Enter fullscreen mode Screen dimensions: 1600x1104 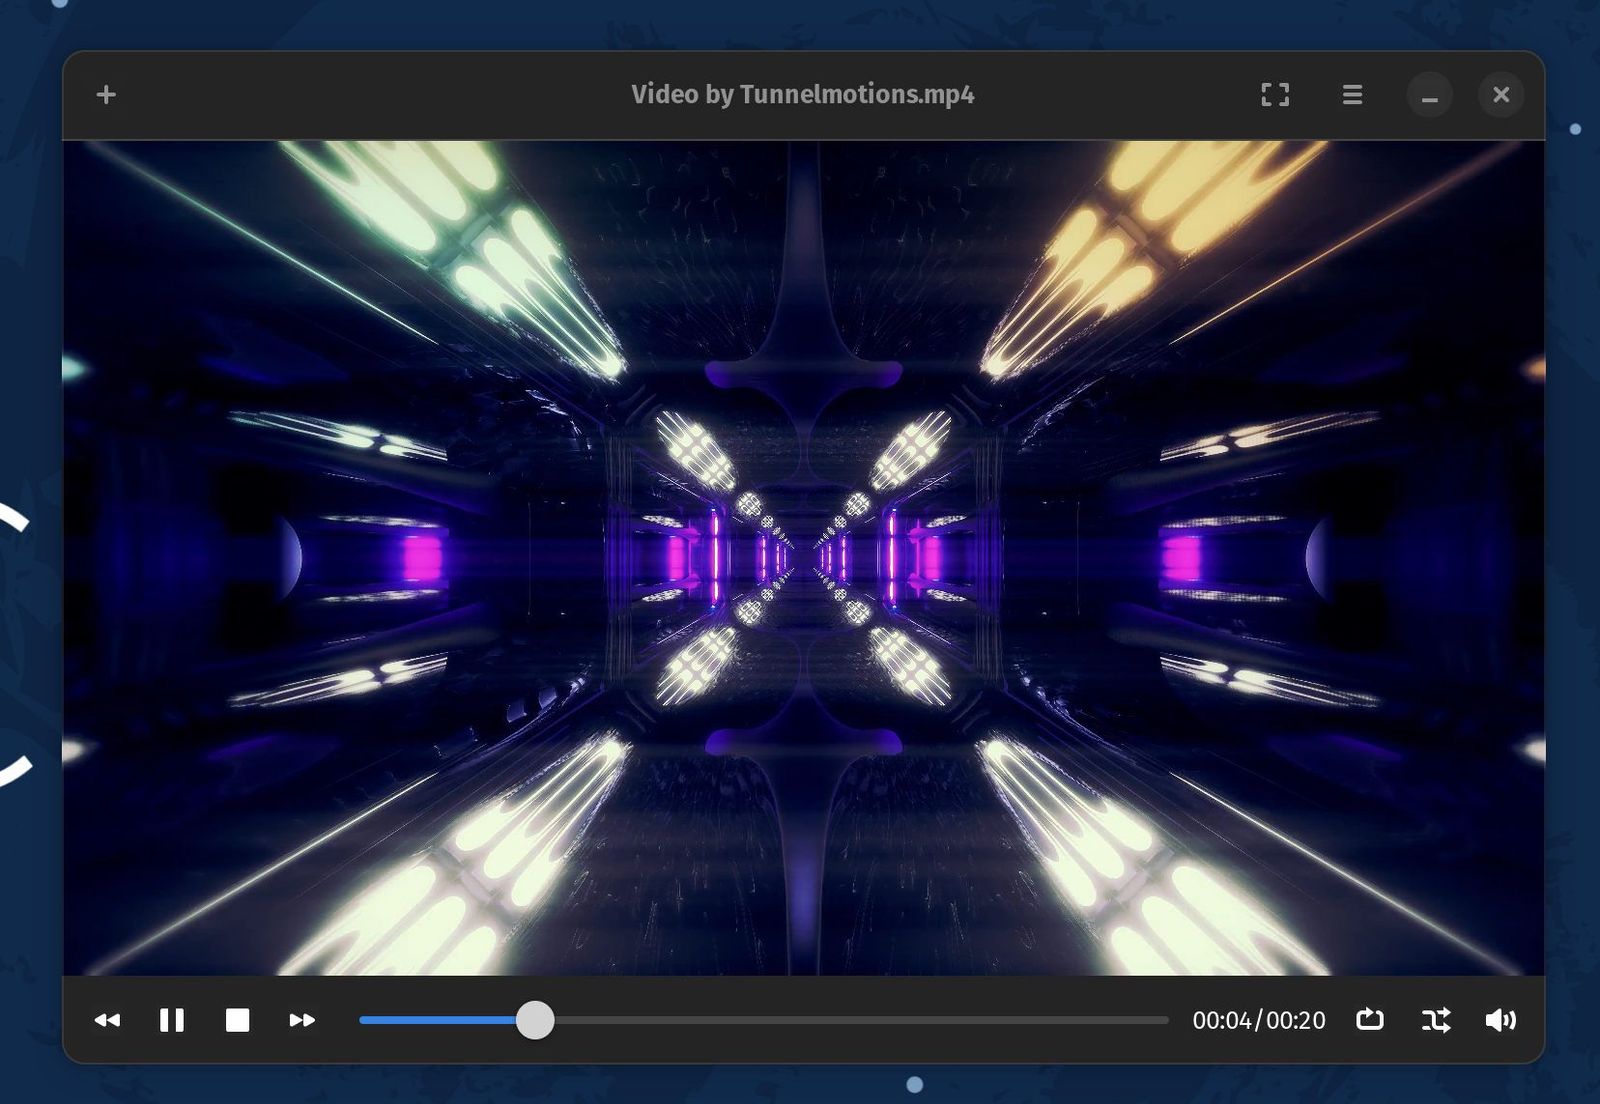point(1275,94)
